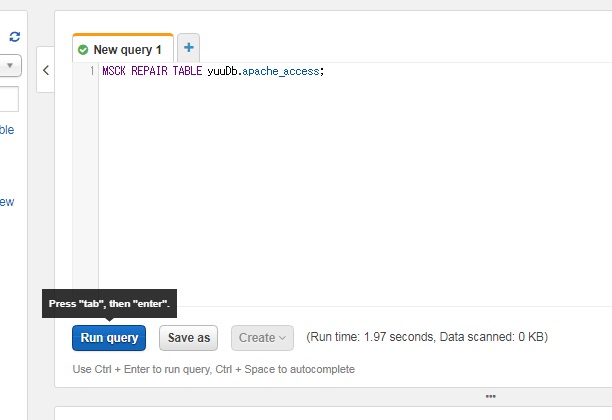This screenshot has width=612, height=420.
Task: Click the green success checkmark on the tab
Action: [x=83, y=50]
